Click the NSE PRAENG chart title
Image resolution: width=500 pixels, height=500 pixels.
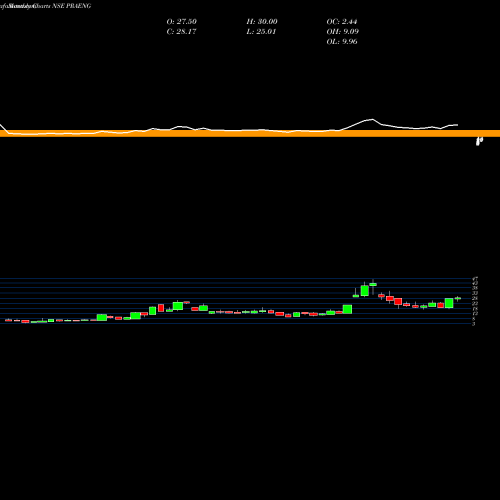tap(72, 6)
